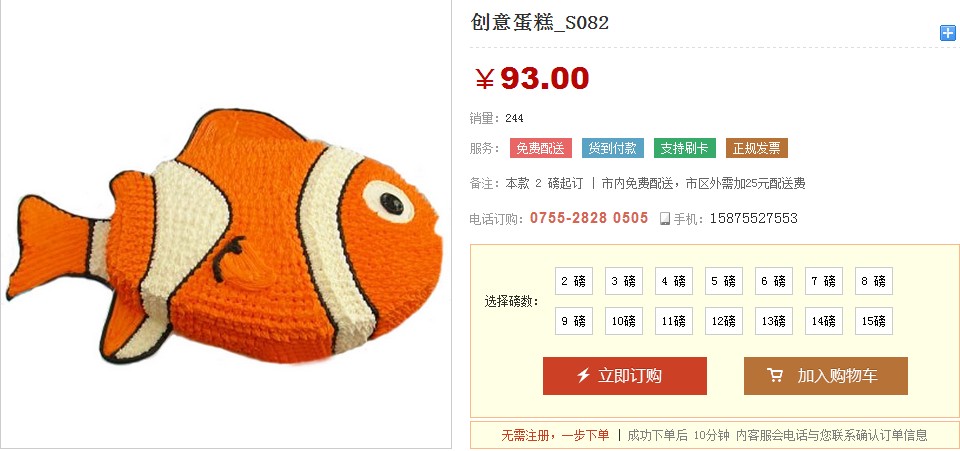
Task: Click the 货到付款 service tag
Action: point(613,148)
